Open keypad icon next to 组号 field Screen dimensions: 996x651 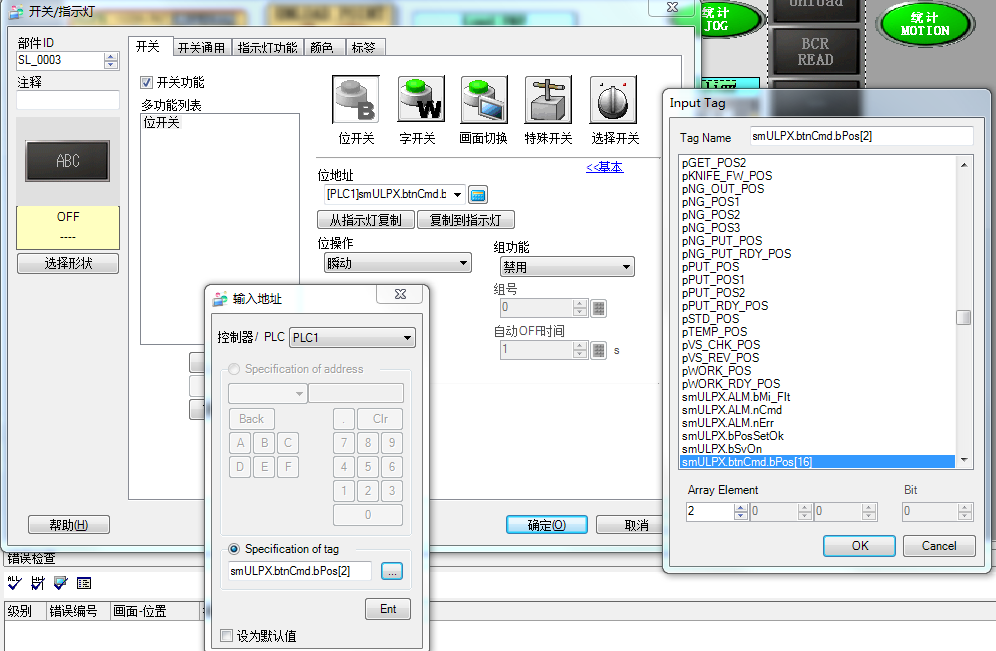pos(599,308)
